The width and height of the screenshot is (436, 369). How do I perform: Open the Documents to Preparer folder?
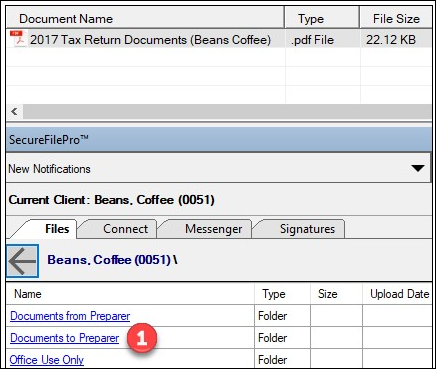[x=64, y=338]
